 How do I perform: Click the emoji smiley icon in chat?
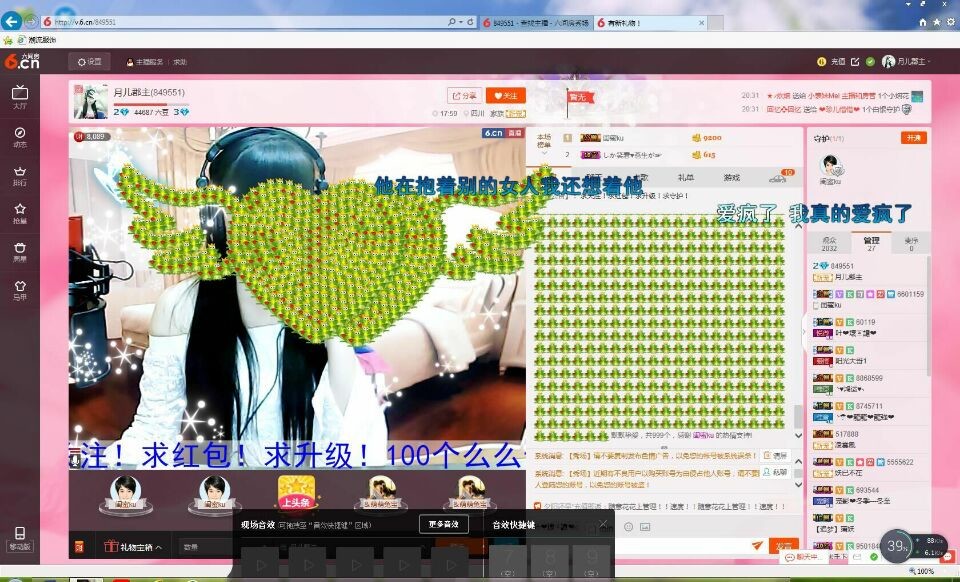tap(629, 526)
